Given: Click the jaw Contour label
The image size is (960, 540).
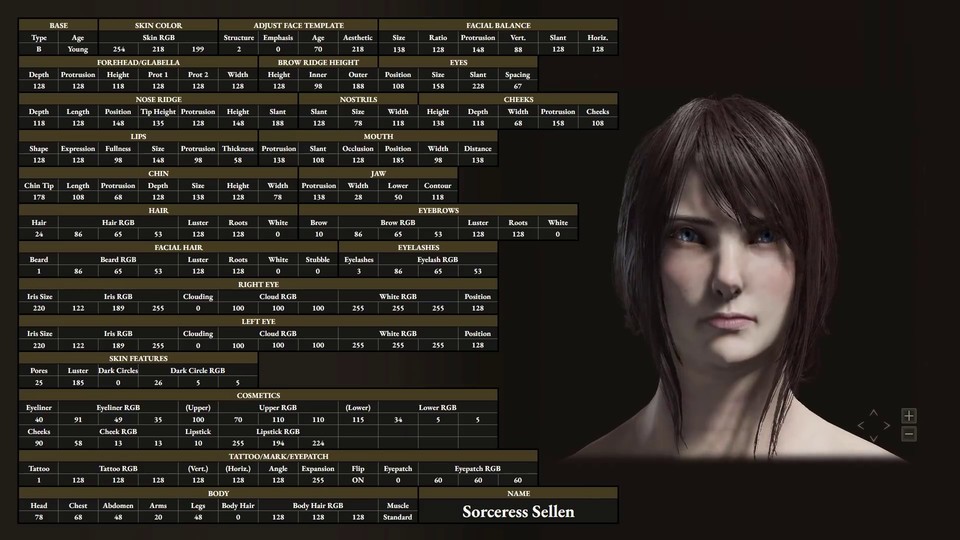Looking at the screenshot, I should pyautogui.click(x=437, y=186).
